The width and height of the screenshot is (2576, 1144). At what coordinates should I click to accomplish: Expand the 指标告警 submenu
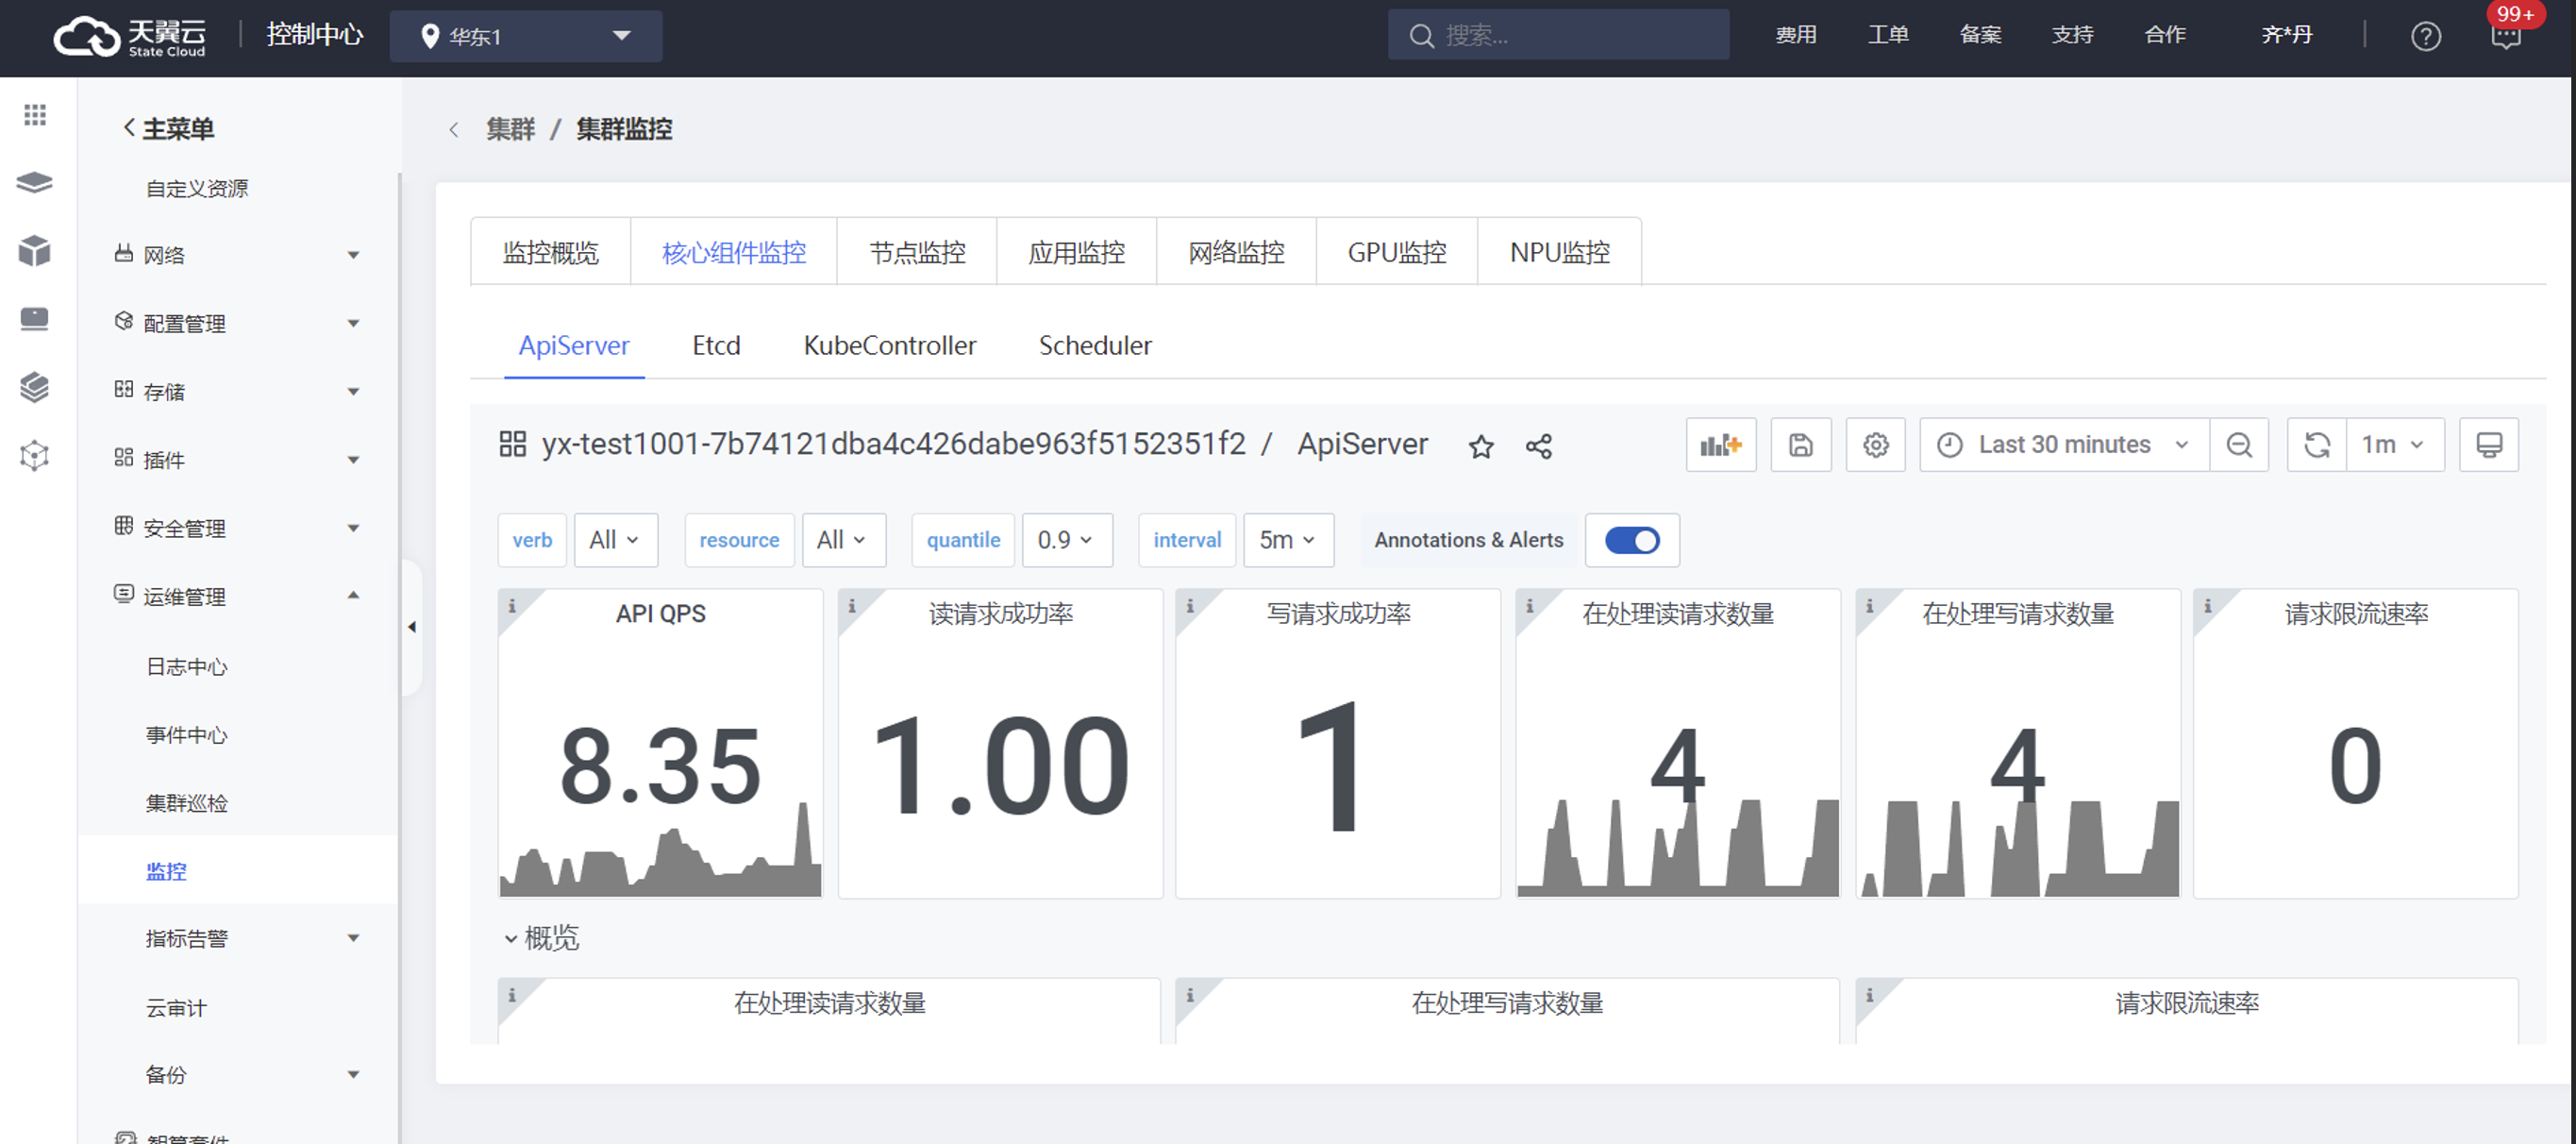tap(238, 938)
